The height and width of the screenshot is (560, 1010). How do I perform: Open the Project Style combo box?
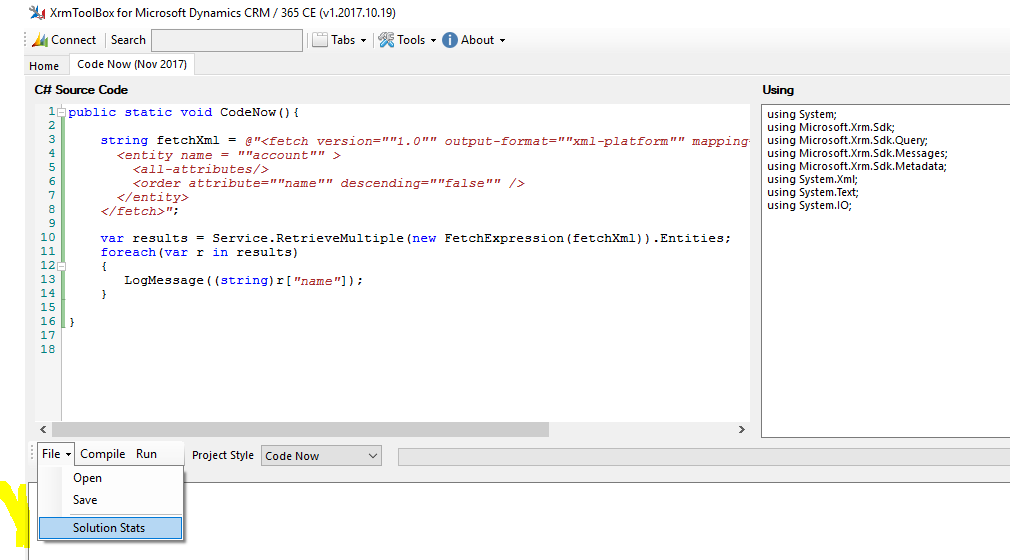pyautogui.click(x=321, y=456)
